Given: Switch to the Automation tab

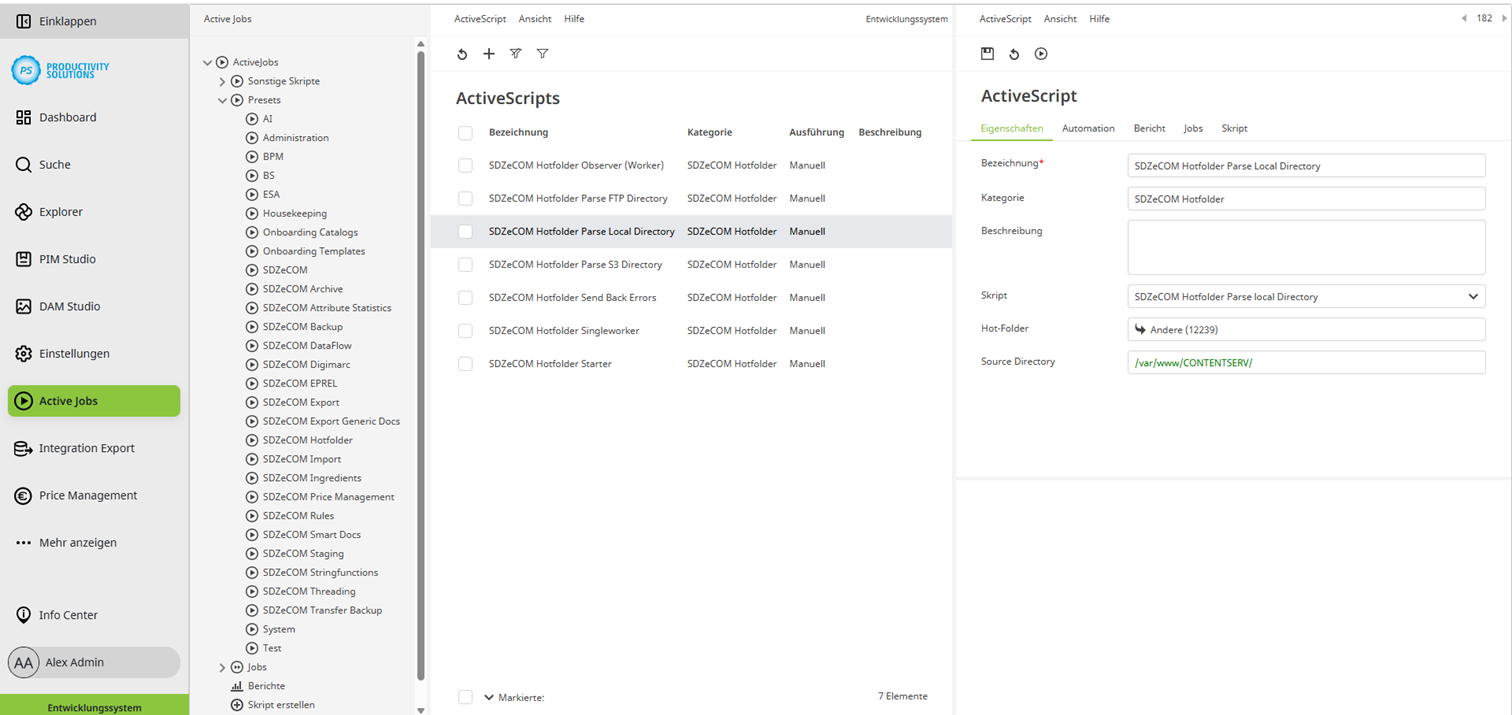Looking at the screenshot, I should click(1088, 128).
